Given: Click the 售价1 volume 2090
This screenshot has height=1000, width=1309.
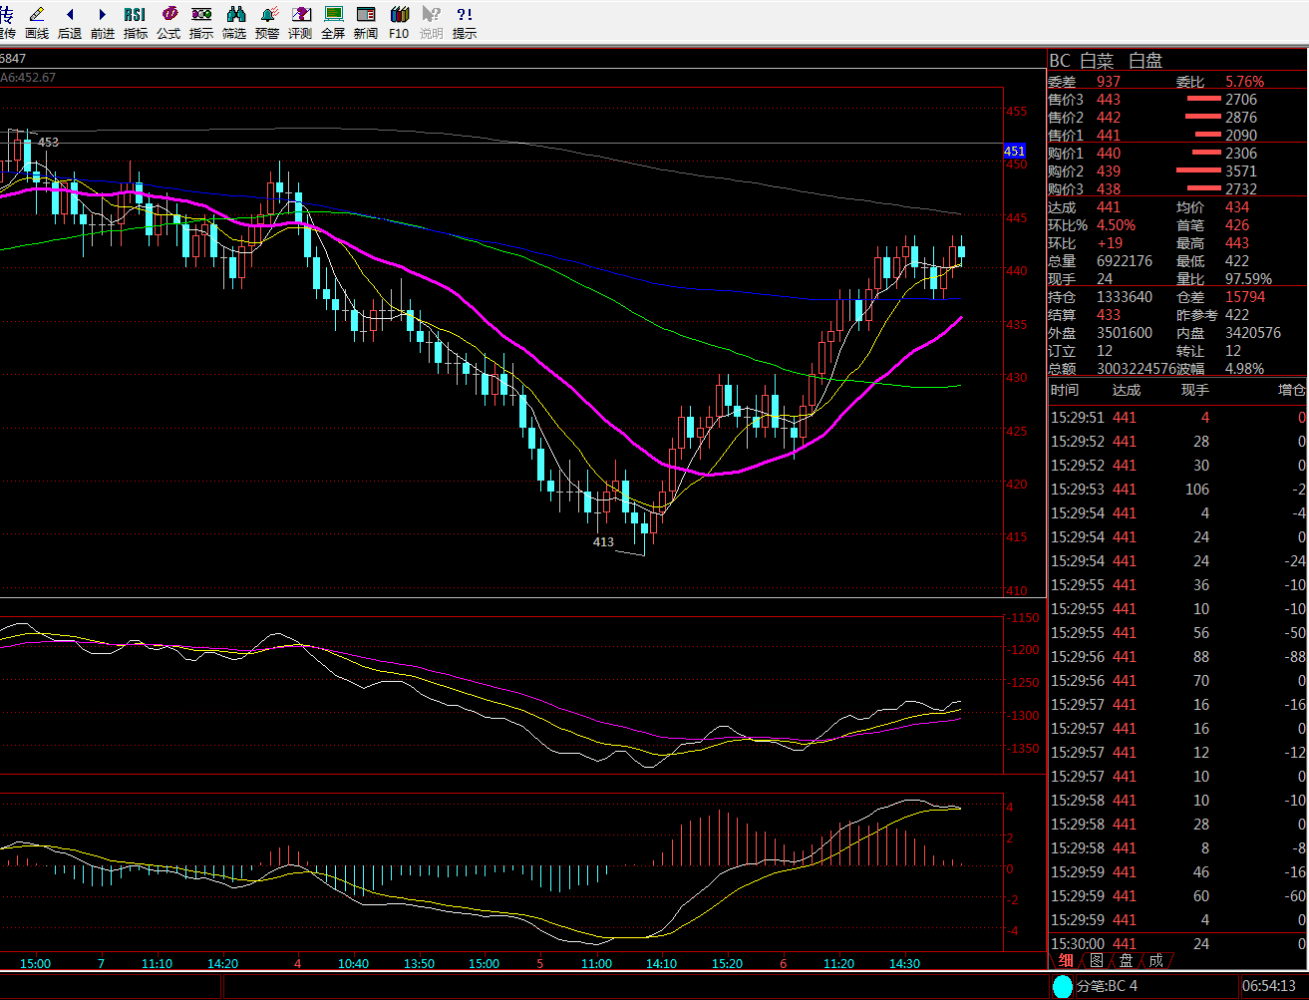Looking at the screenshot, I should (1241, 136).
